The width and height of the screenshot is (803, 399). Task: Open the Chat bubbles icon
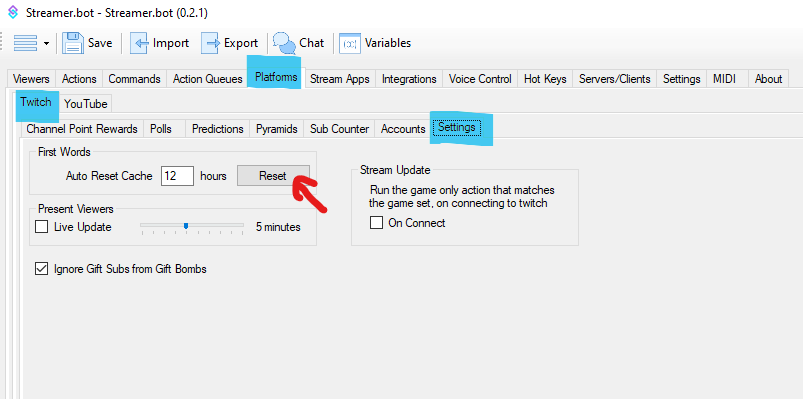284,43
